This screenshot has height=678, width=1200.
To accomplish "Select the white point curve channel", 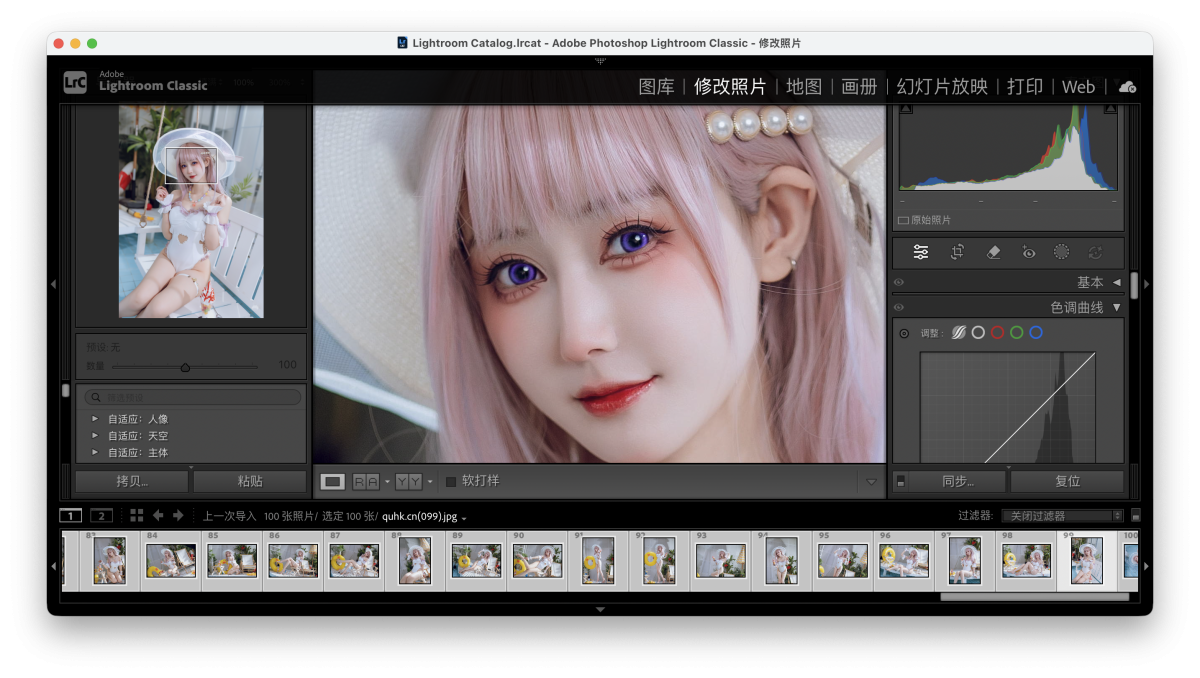I will [978, 333].
